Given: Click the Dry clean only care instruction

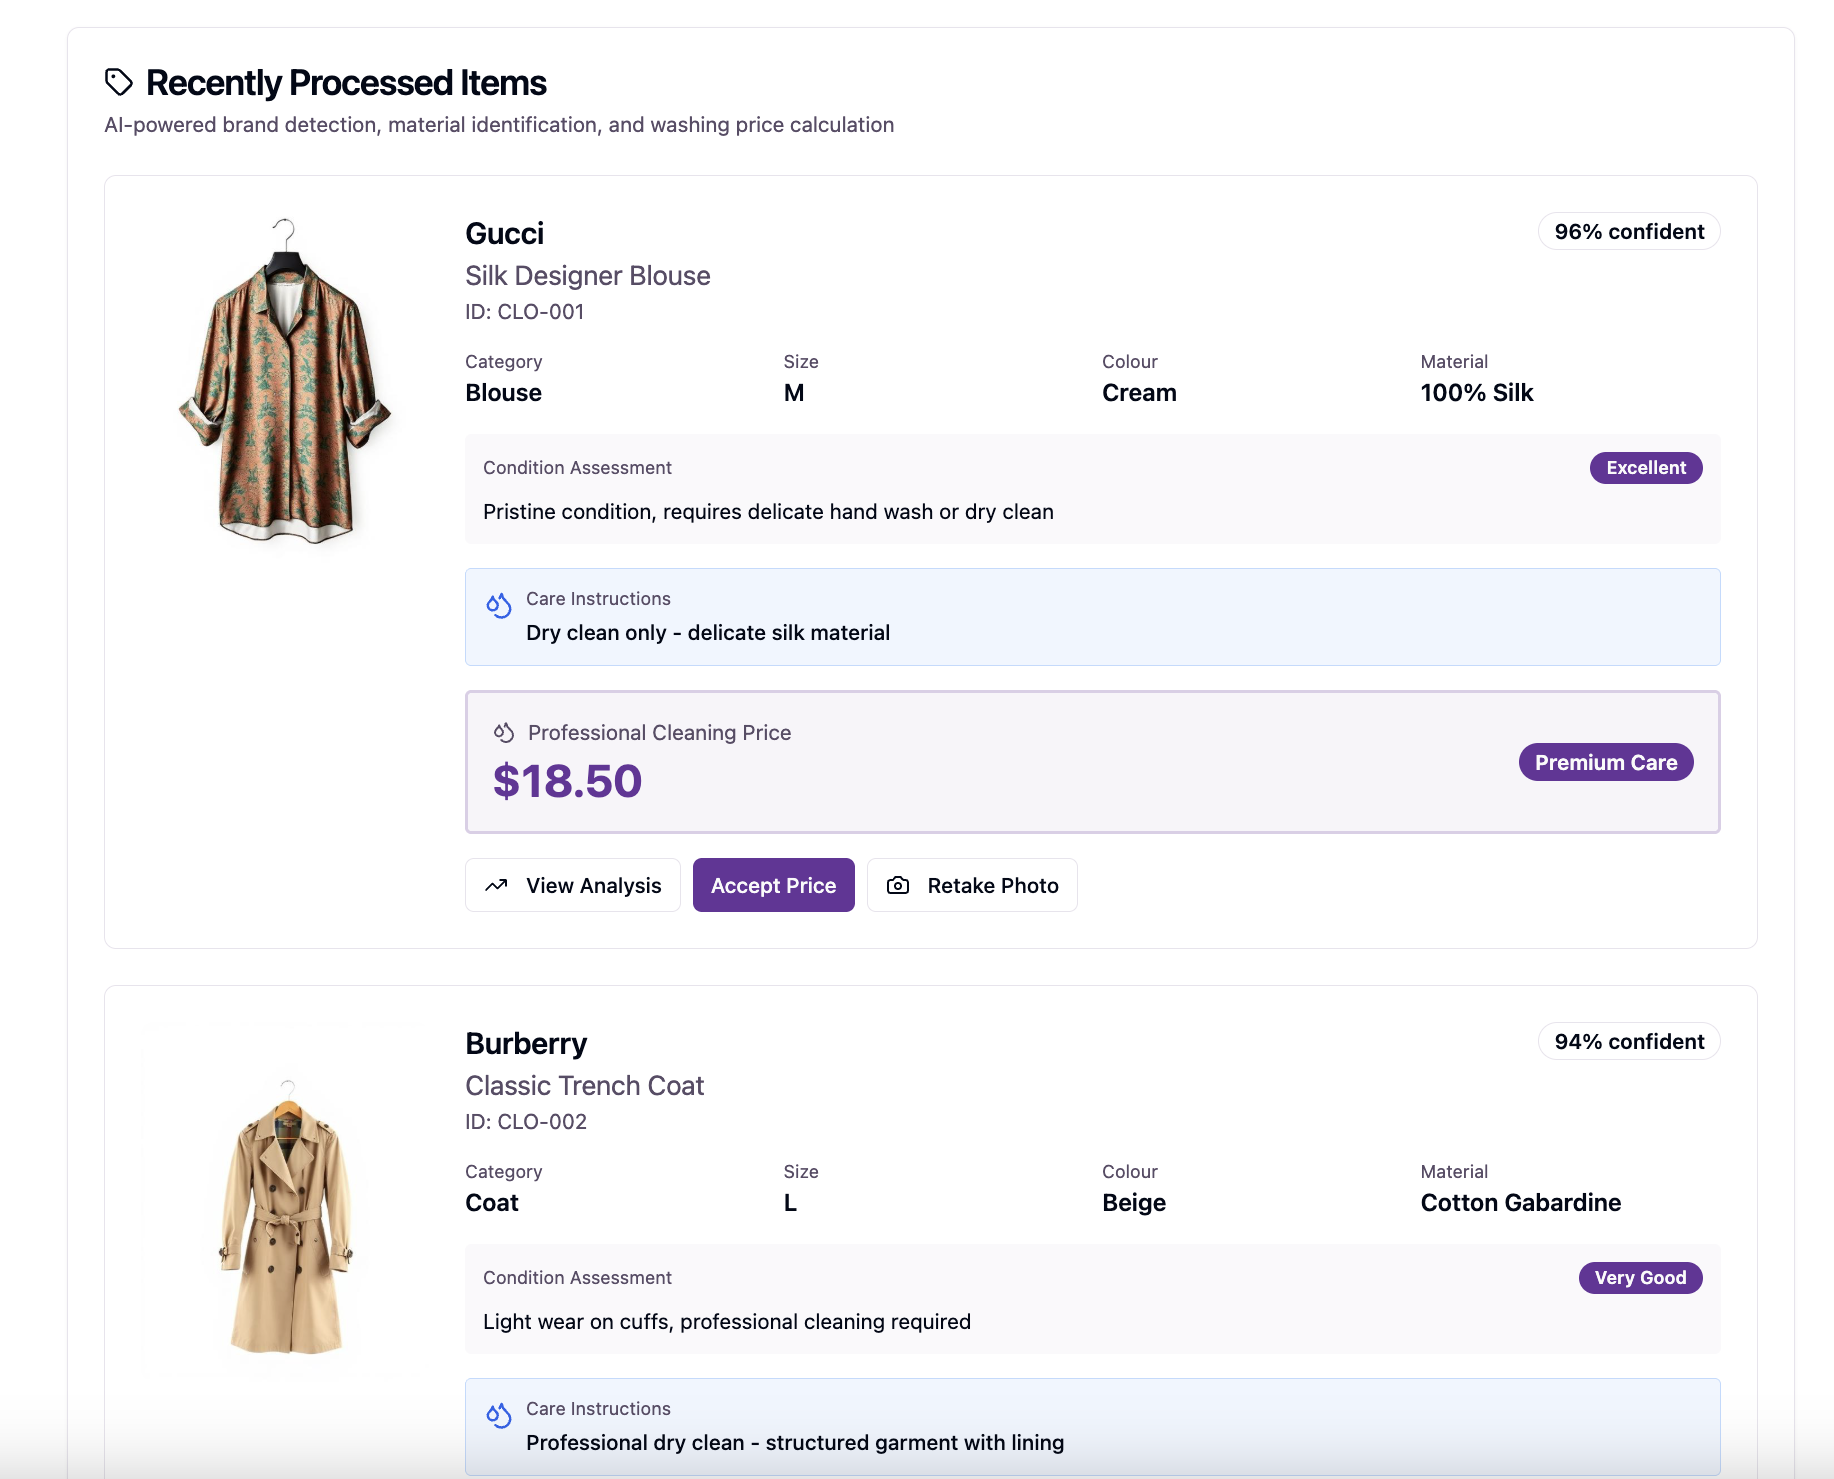Looking at the screenshot, I should (x=708, y=633).
